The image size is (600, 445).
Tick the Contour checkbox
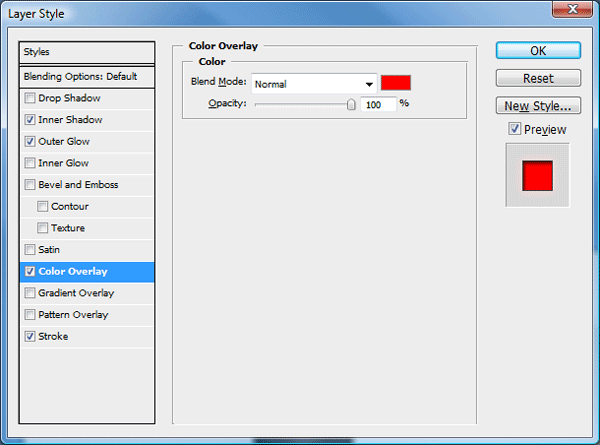click(x=42, y=207)
